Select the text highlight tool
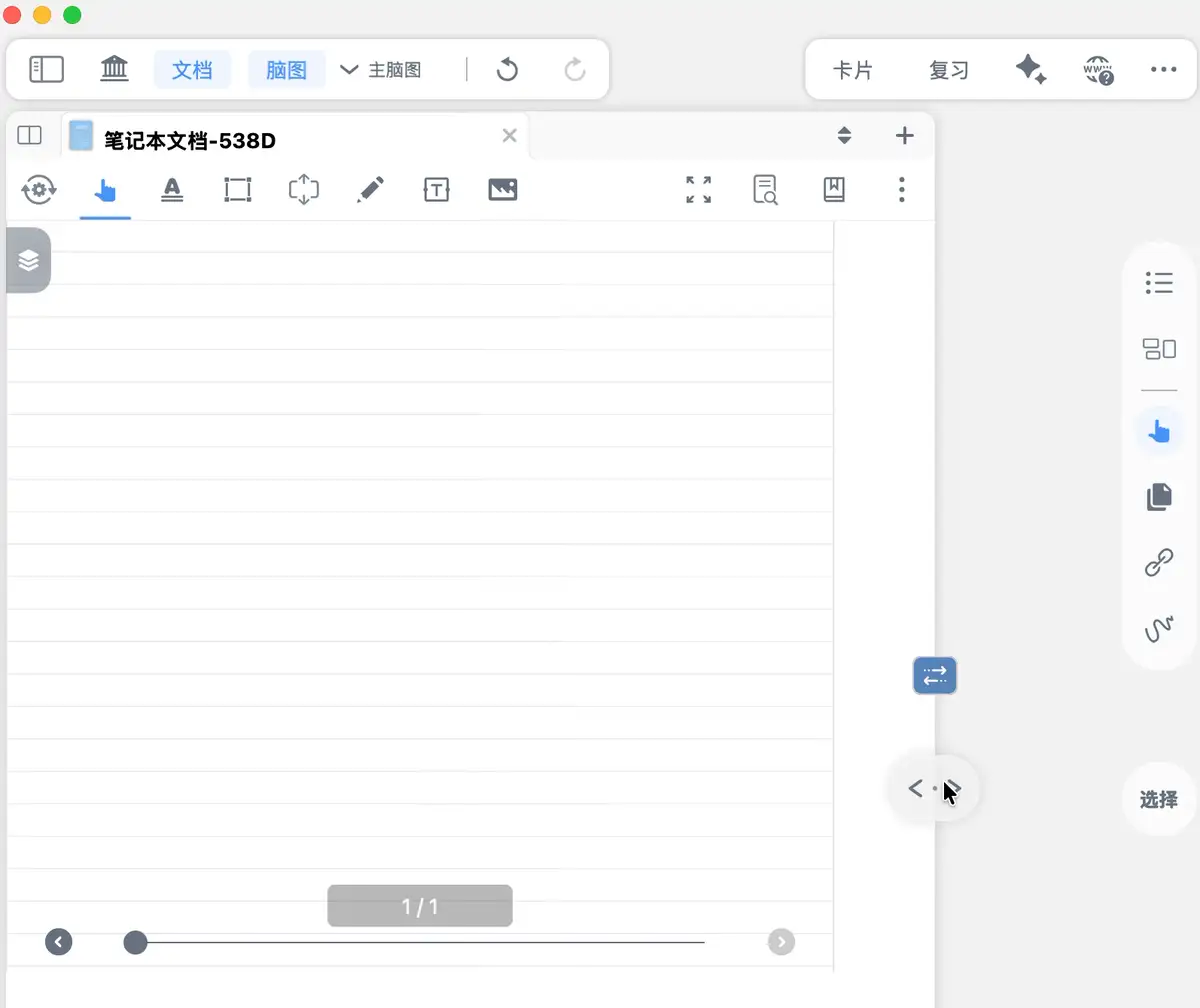The height and width of the screenshot is (1008, 1200). (x=172, y=189)
